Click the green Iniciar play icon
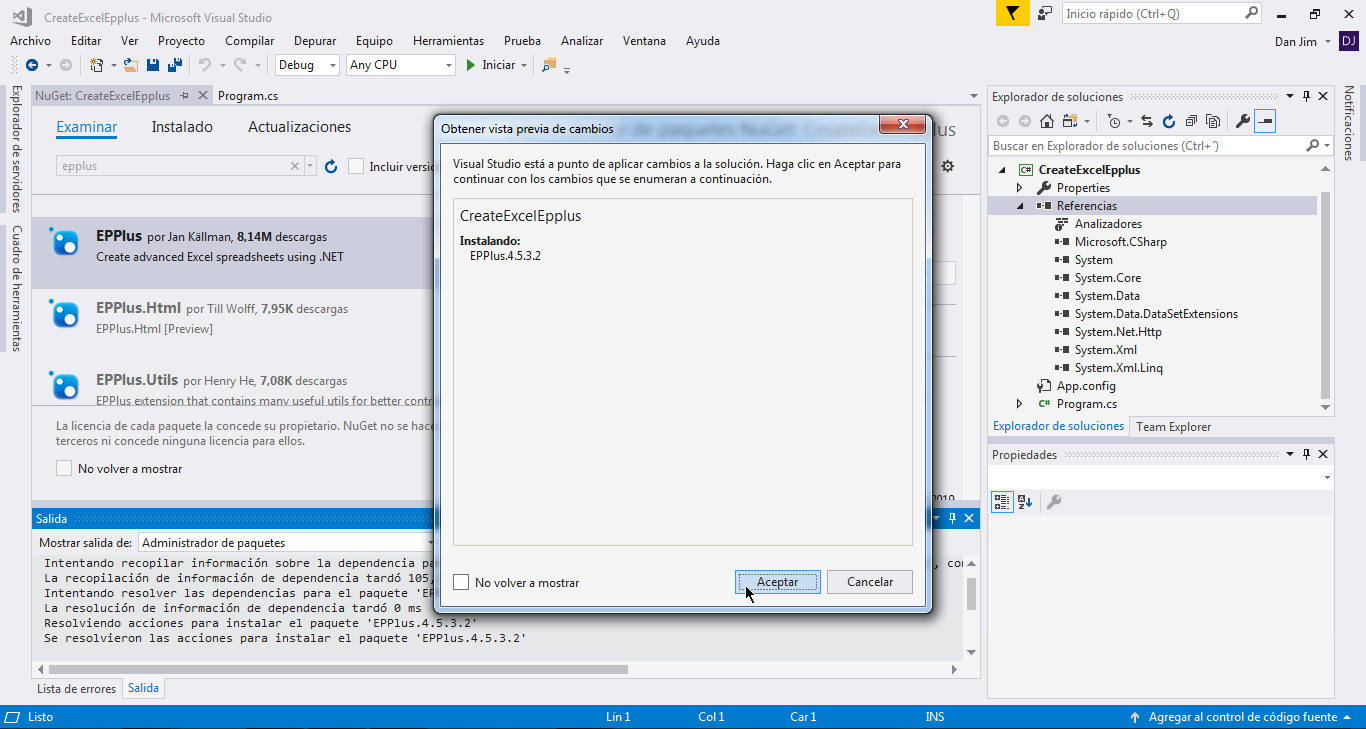The image size is (1366, 729). 473,65
